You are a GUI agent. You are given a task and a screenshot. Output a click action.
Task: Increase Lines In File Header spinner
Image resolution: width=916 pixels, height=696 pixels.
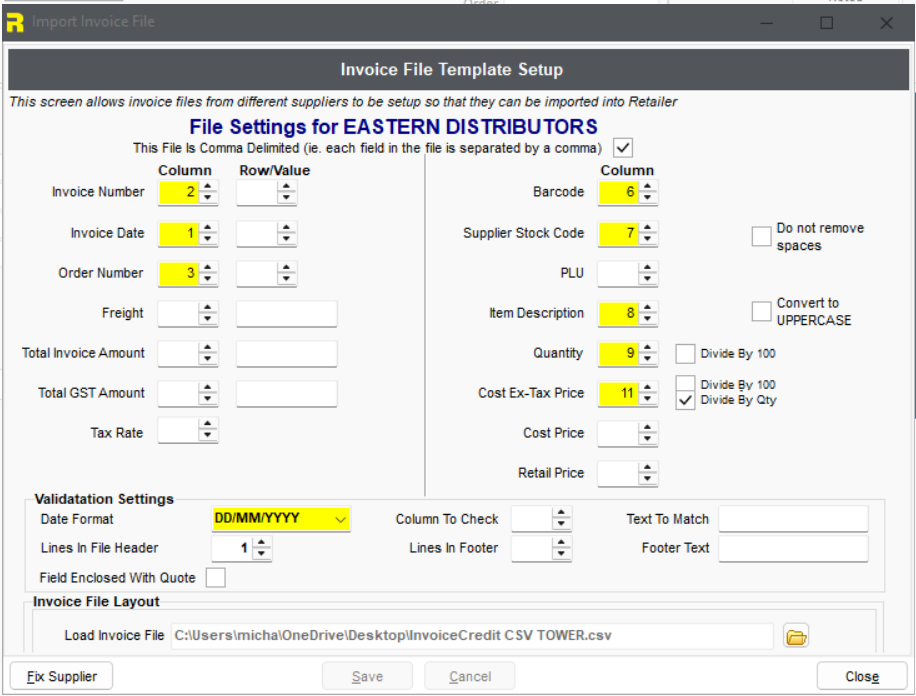(x=262, y=543)
